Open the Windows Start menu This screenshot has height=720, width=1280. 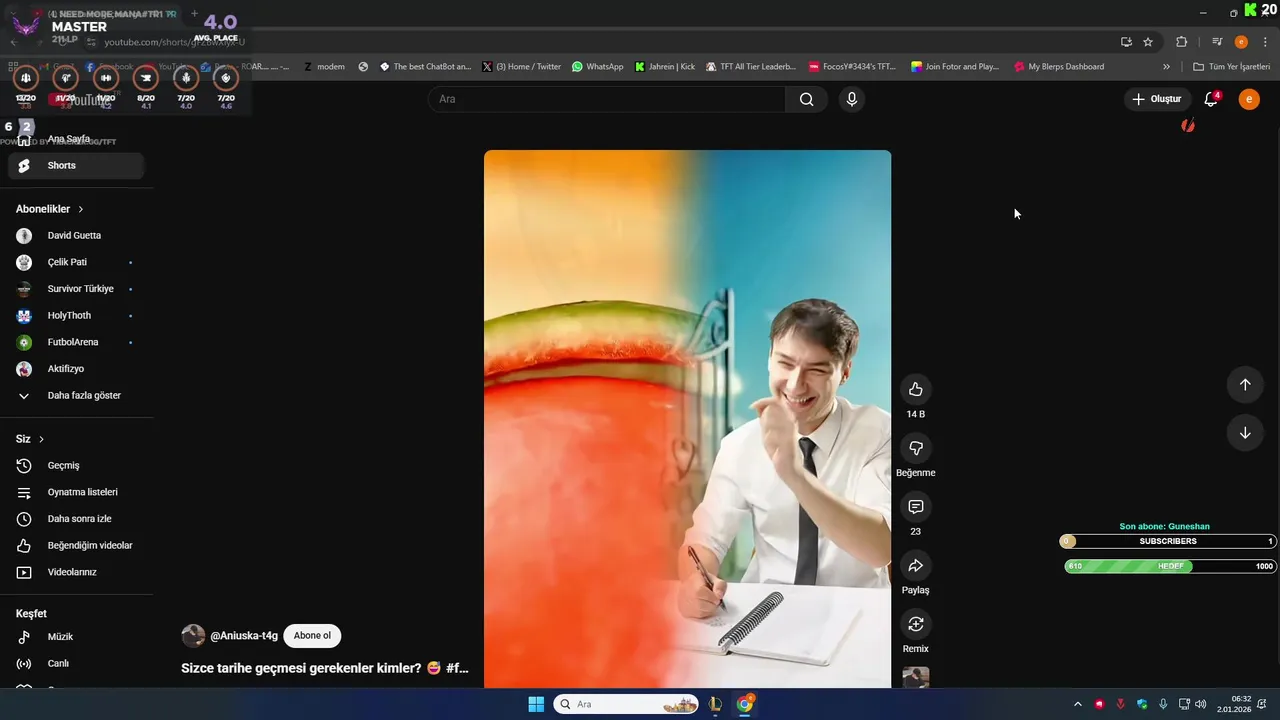click(536, 704)
